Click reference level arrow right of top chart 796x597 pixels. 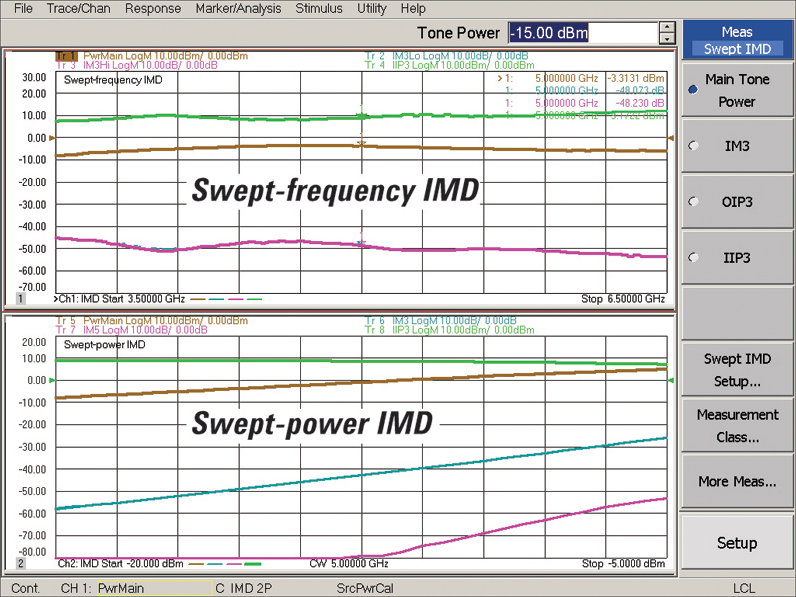(670, 138)
